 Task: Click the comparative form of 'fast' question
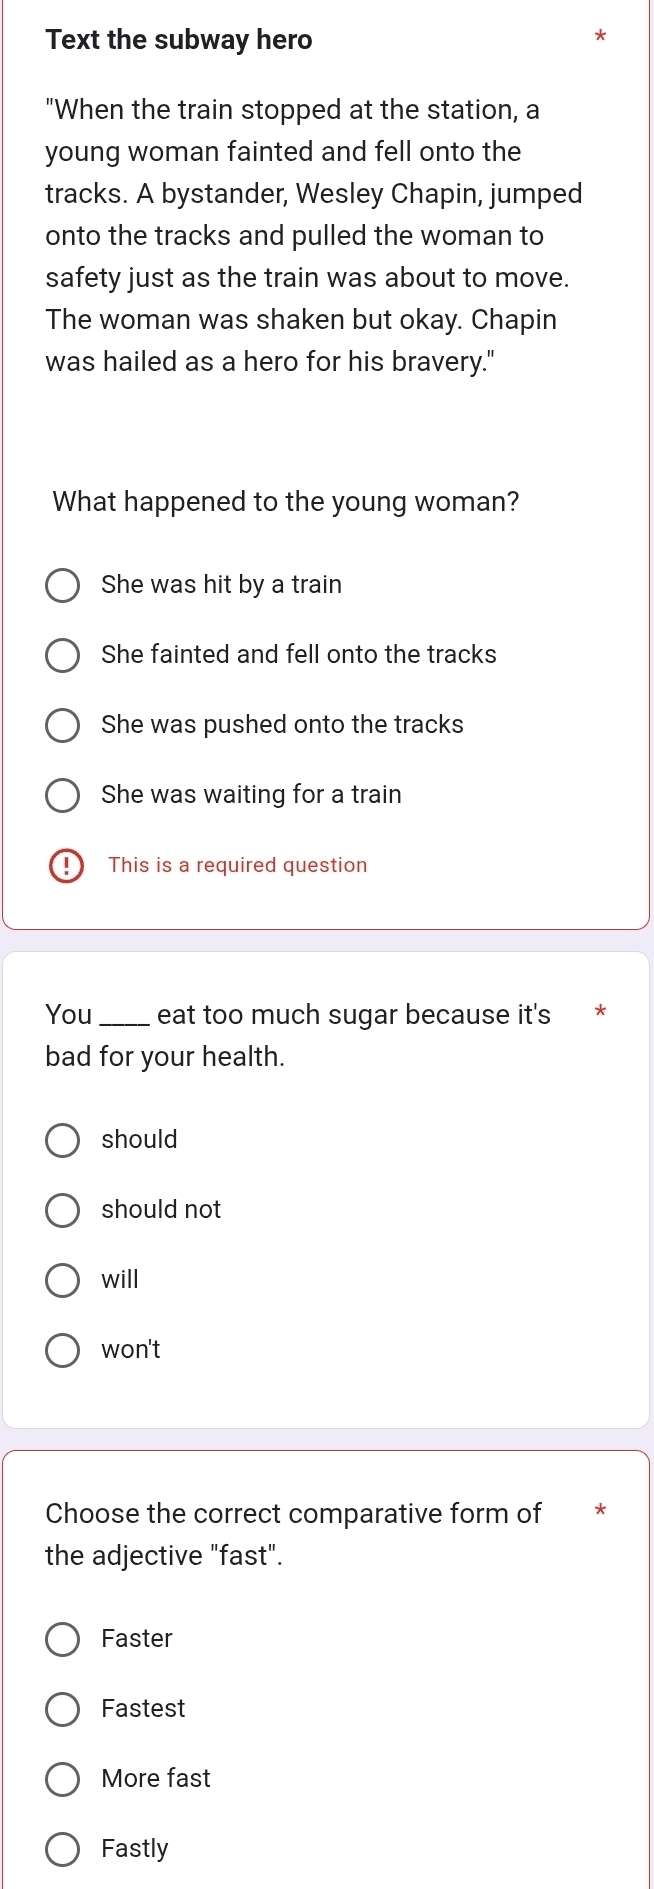point(294,1535)
